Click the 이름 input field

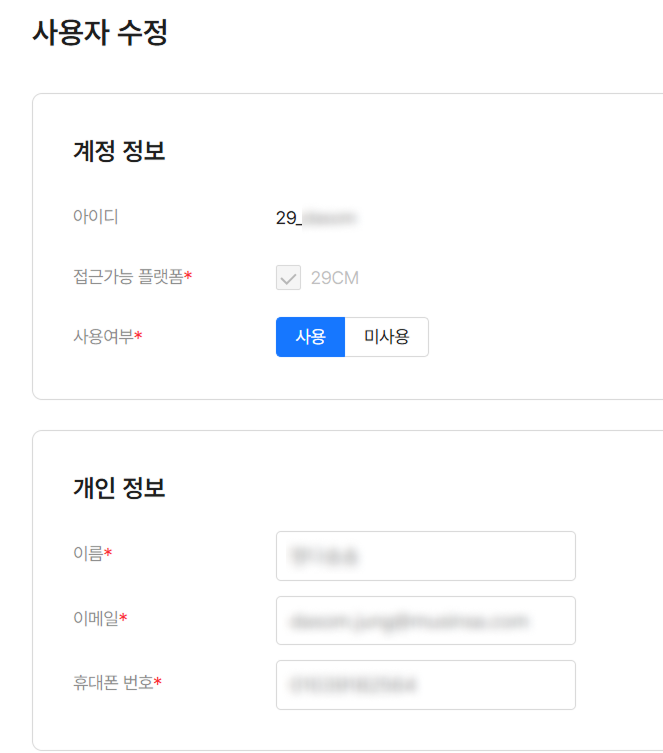coord(425,556)
